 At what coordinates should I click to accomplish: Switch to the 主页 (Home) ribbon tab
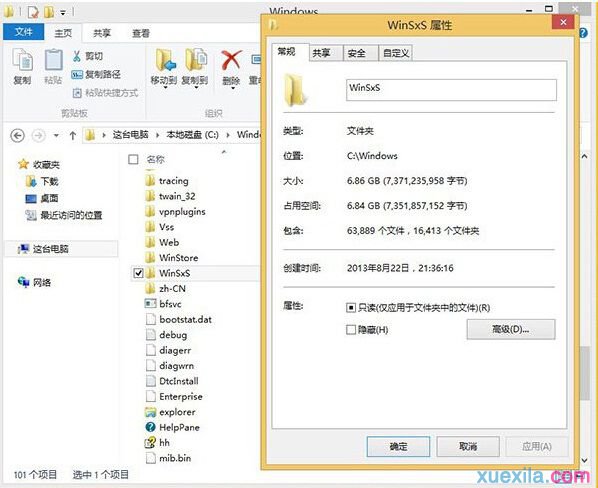click(63, 33)
